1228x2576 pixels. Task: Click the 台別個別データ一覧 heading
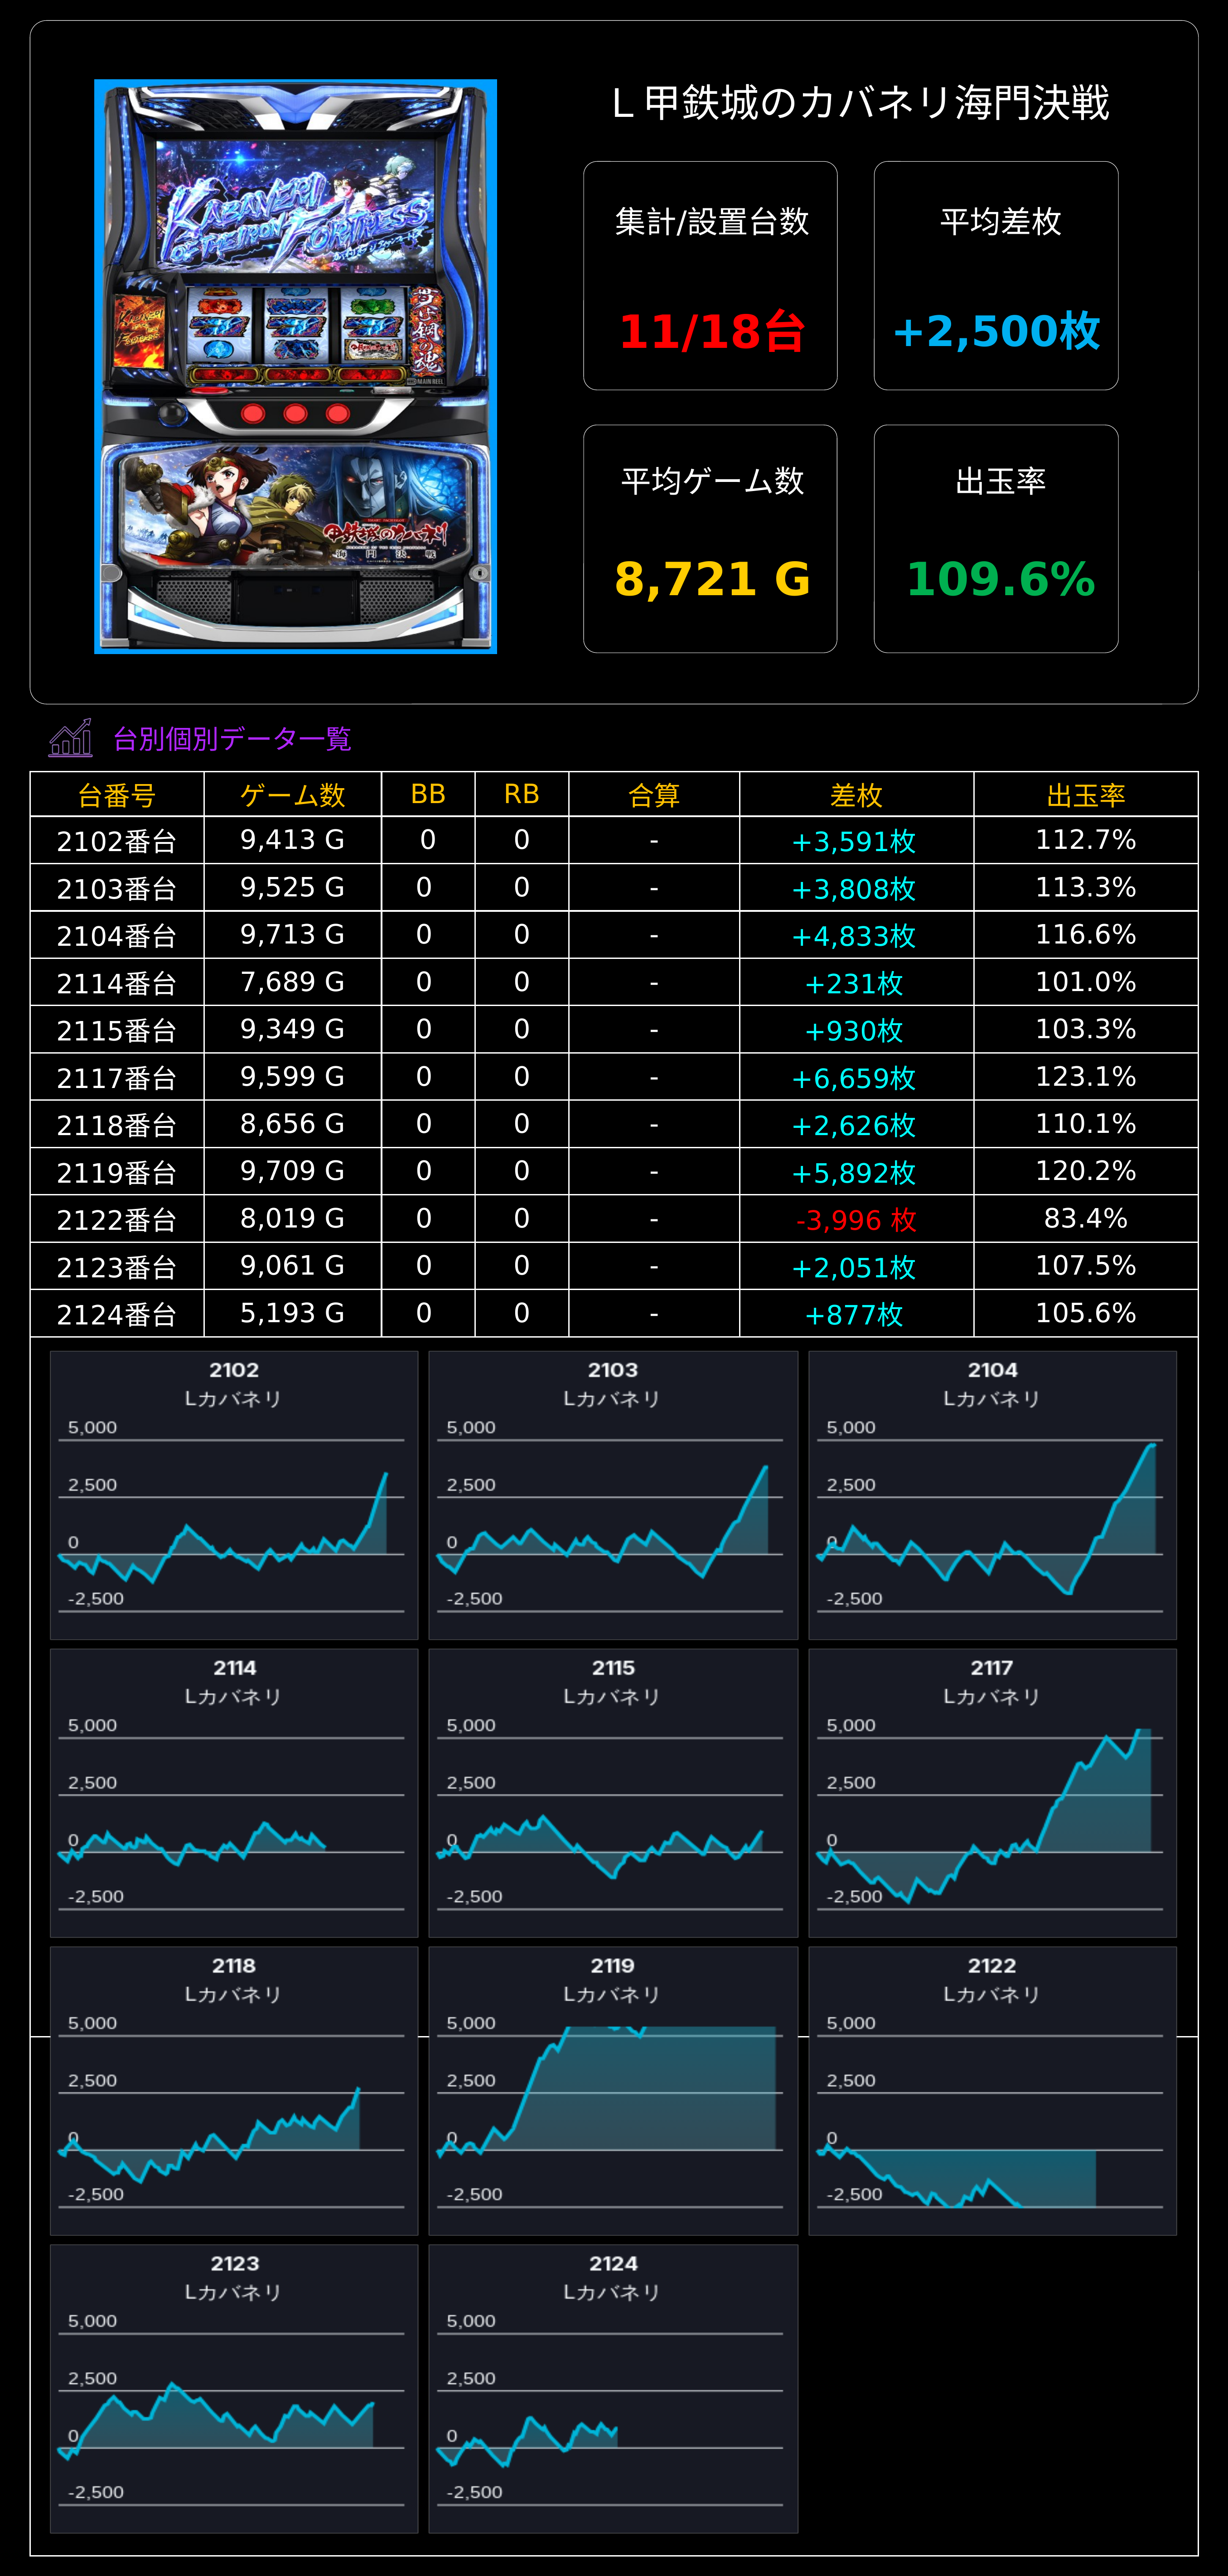232,739
